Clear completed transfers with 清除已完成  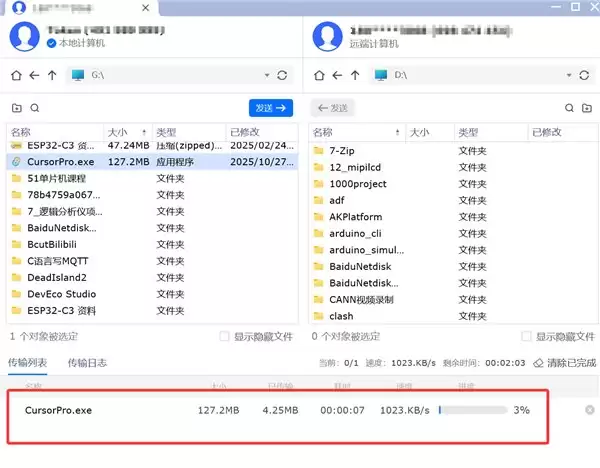[565, 363]
